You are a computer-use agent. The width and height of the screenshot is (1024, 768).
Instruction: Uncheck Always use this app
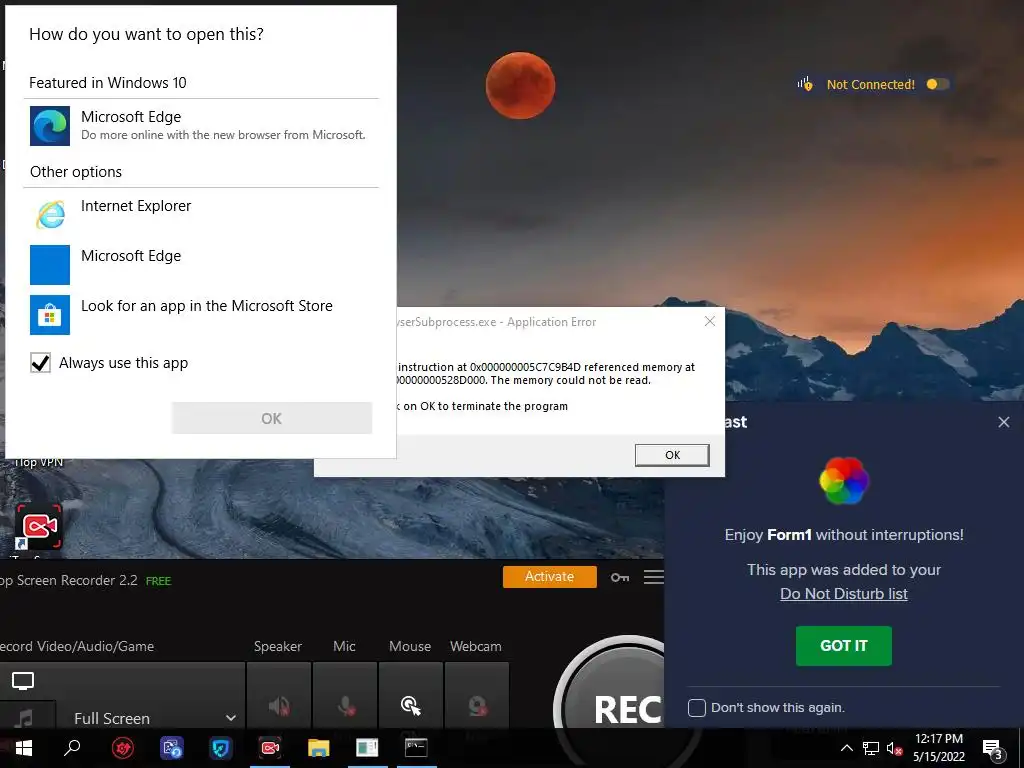(x=40, y=362)
